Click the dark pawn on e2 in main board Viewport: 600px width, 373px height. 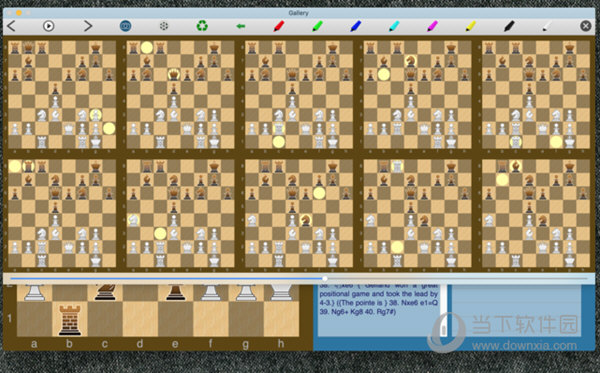[x=175, y=292]
